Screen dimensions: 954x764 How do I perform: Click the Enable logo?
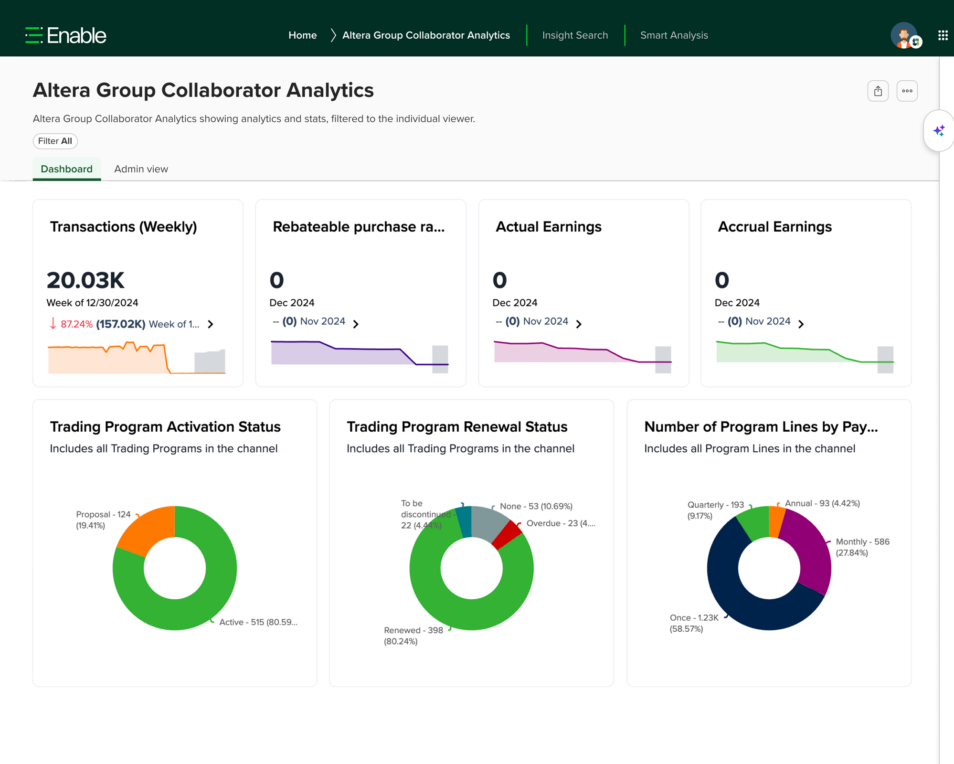[x=66, y=35]
